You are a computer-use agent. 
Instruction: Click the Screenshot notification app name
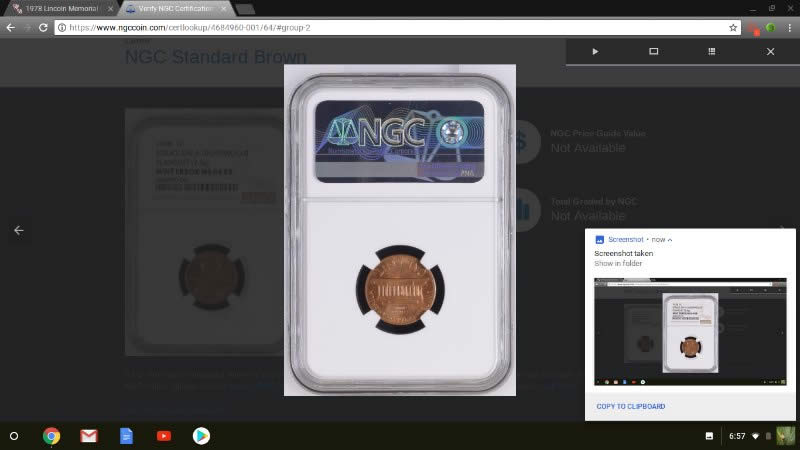point(626,239)
